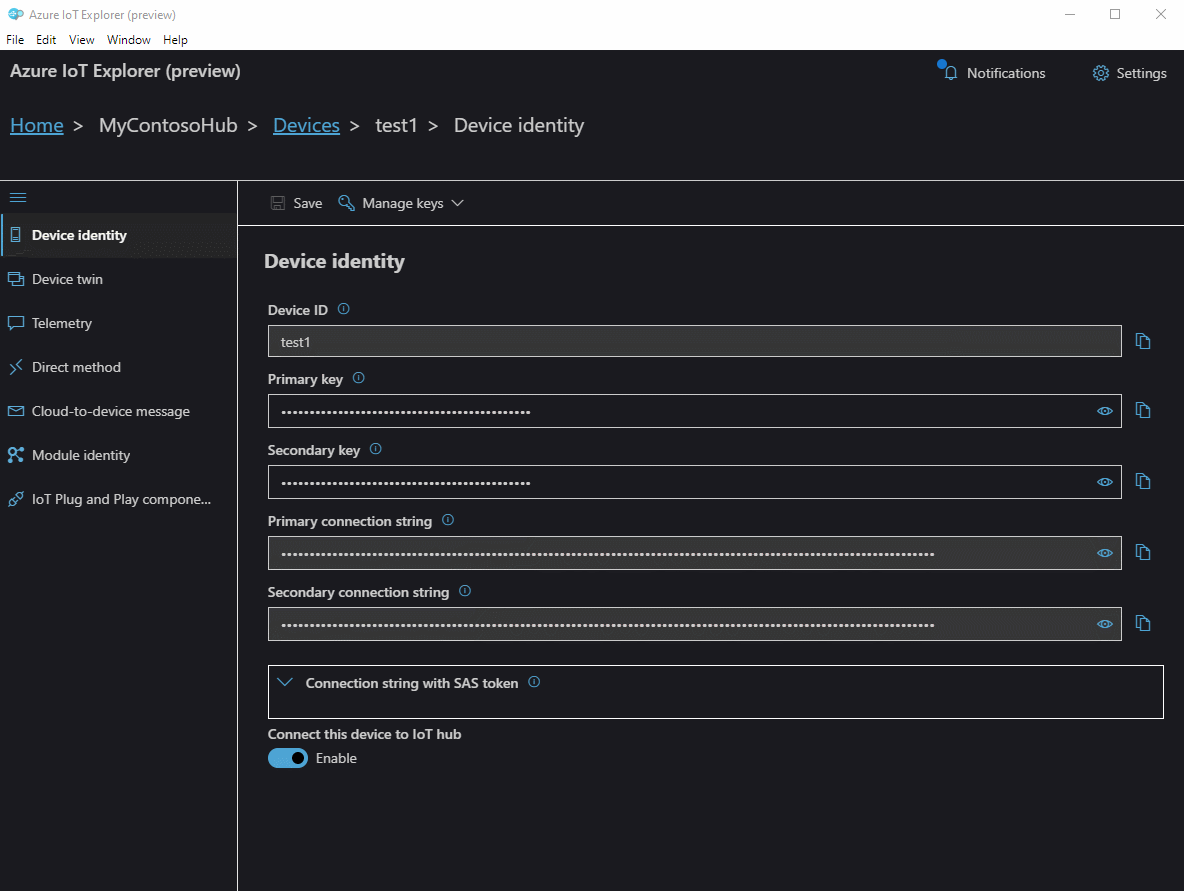Open info tooltip for Primary connection string

click(x=448, y=520)
